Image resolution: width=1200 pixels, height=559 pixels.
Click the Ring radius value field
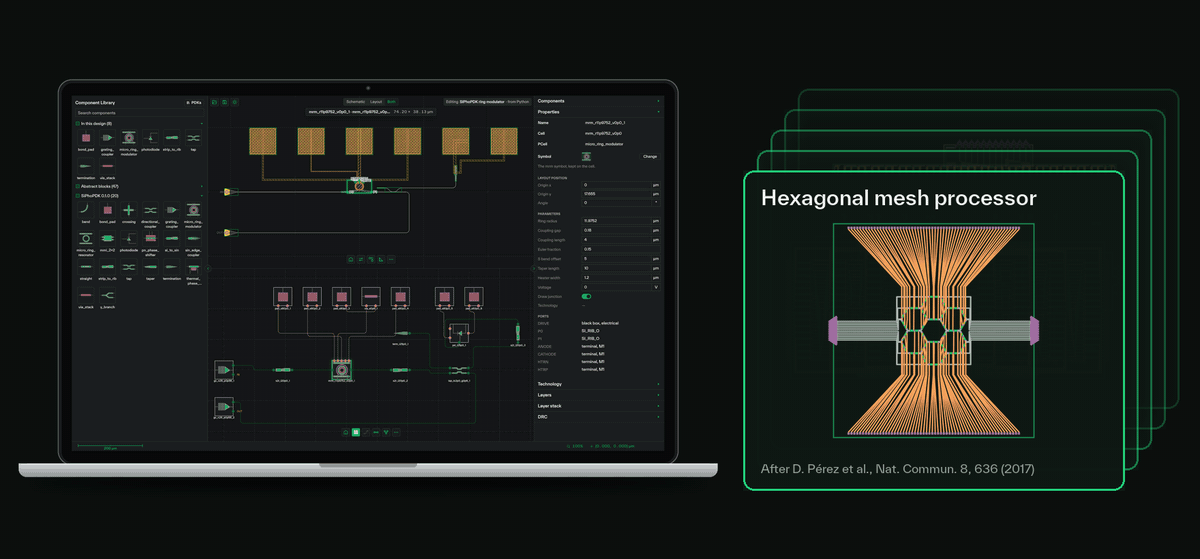tap(617, 221)
